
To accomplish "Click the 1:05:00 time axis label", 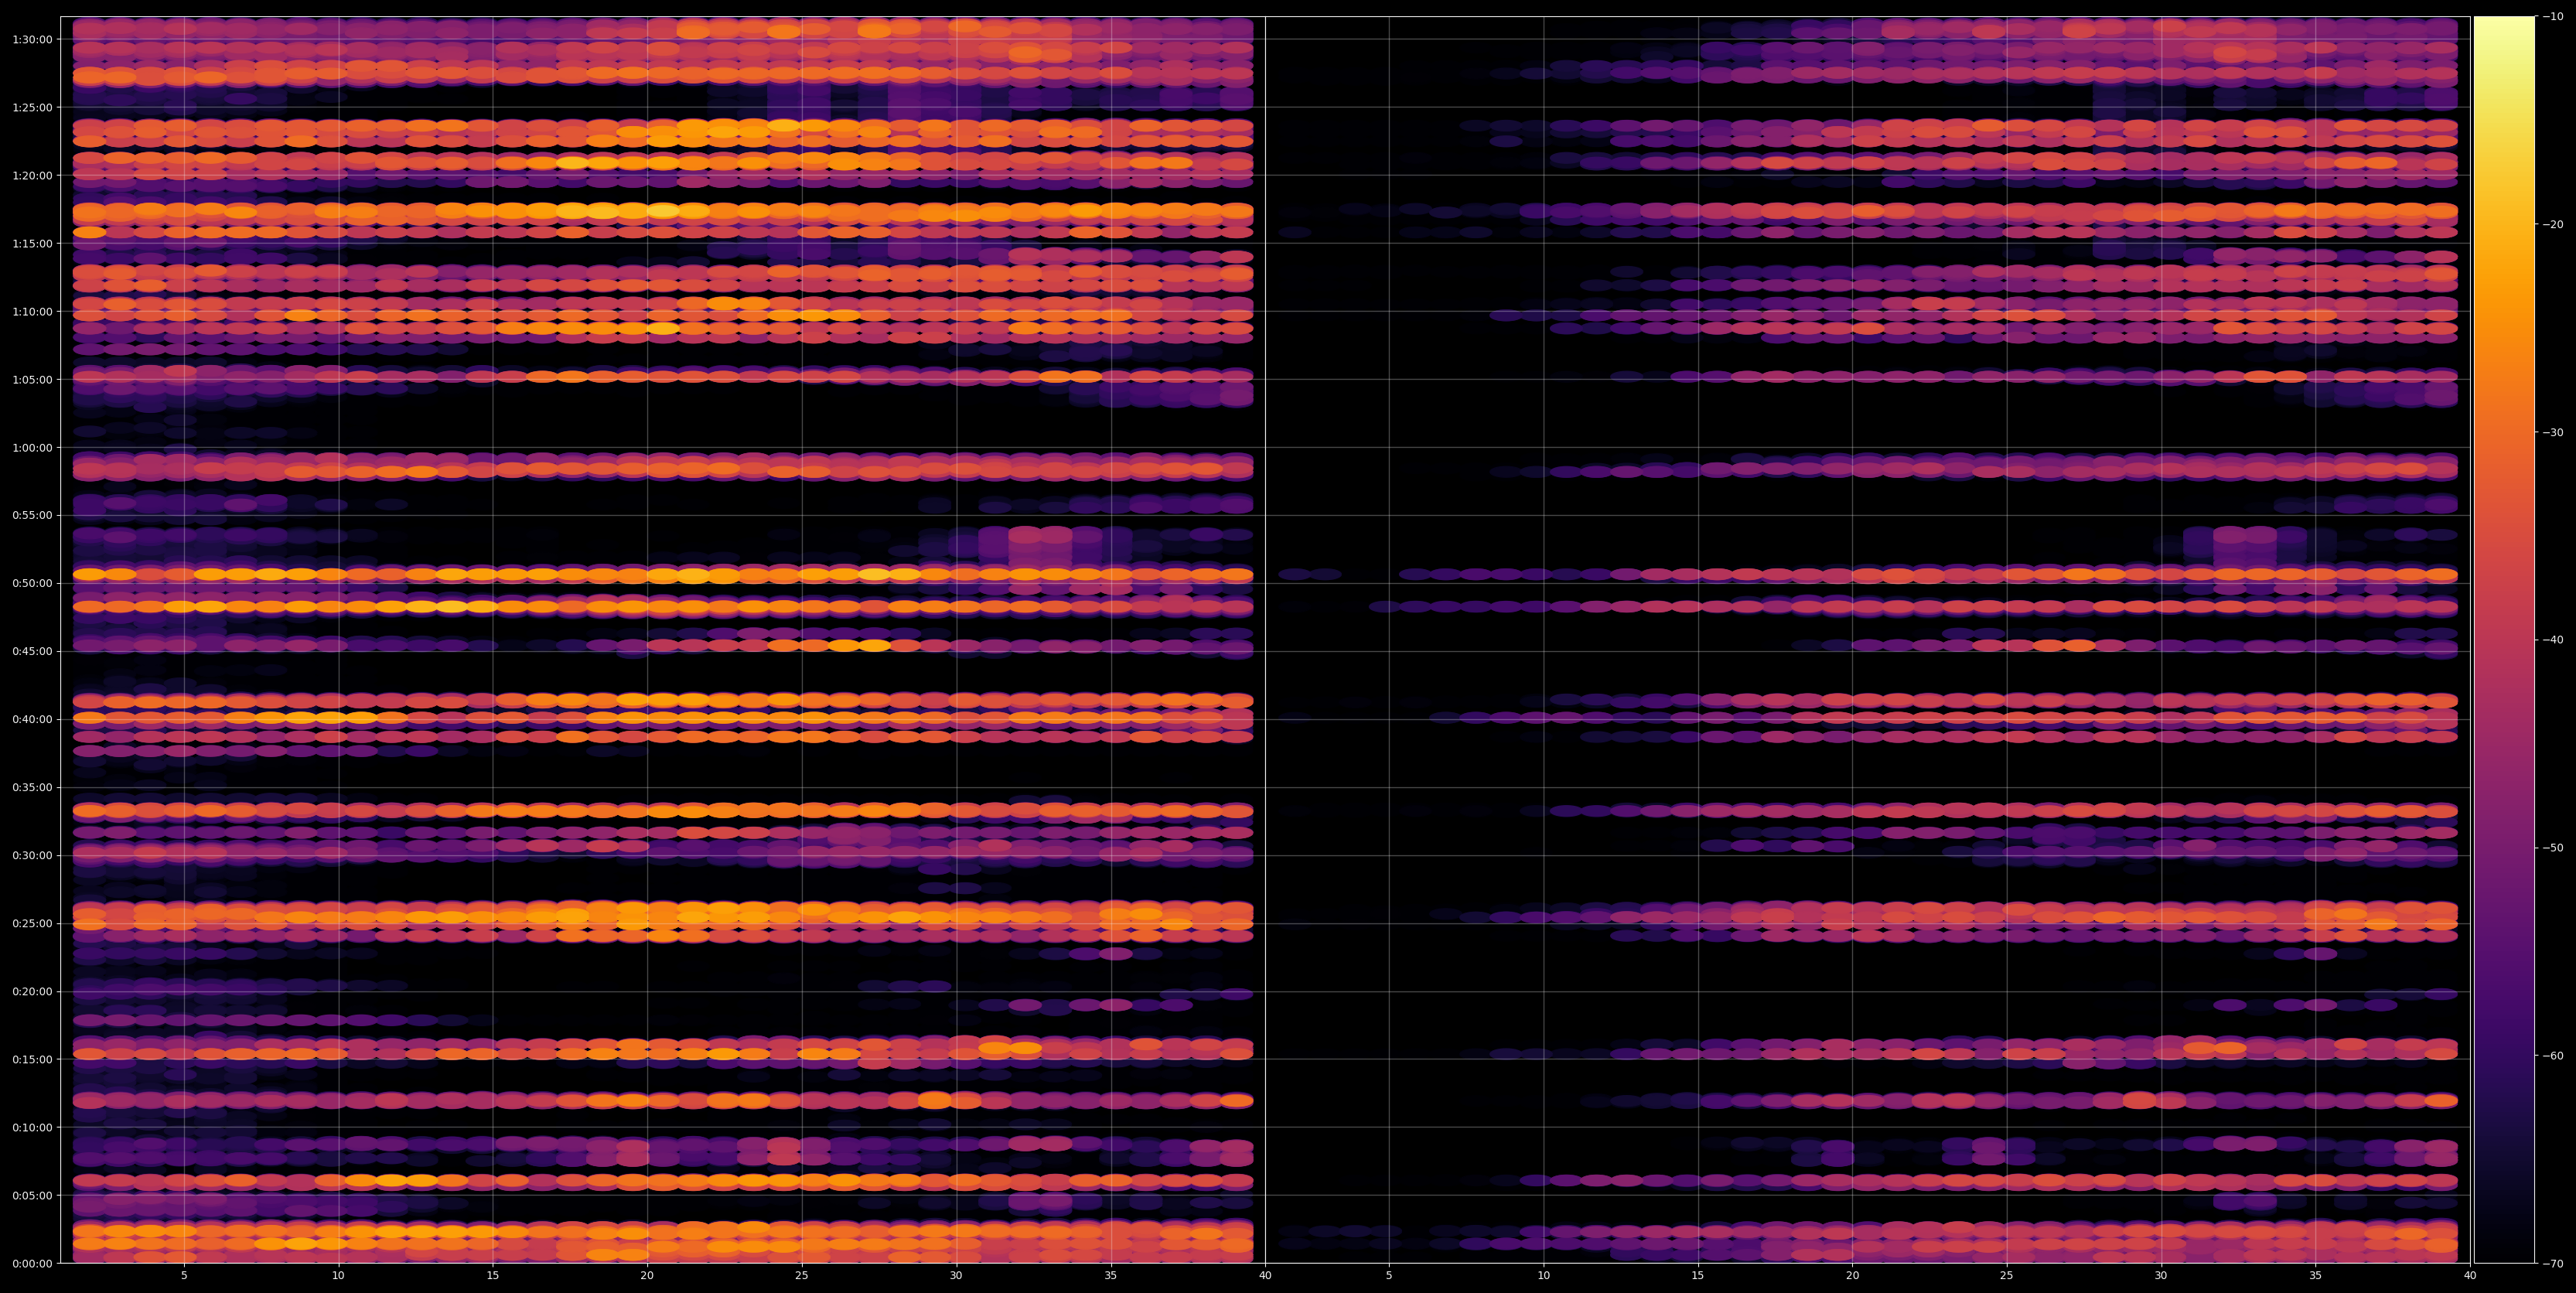I will click(32, 379).
